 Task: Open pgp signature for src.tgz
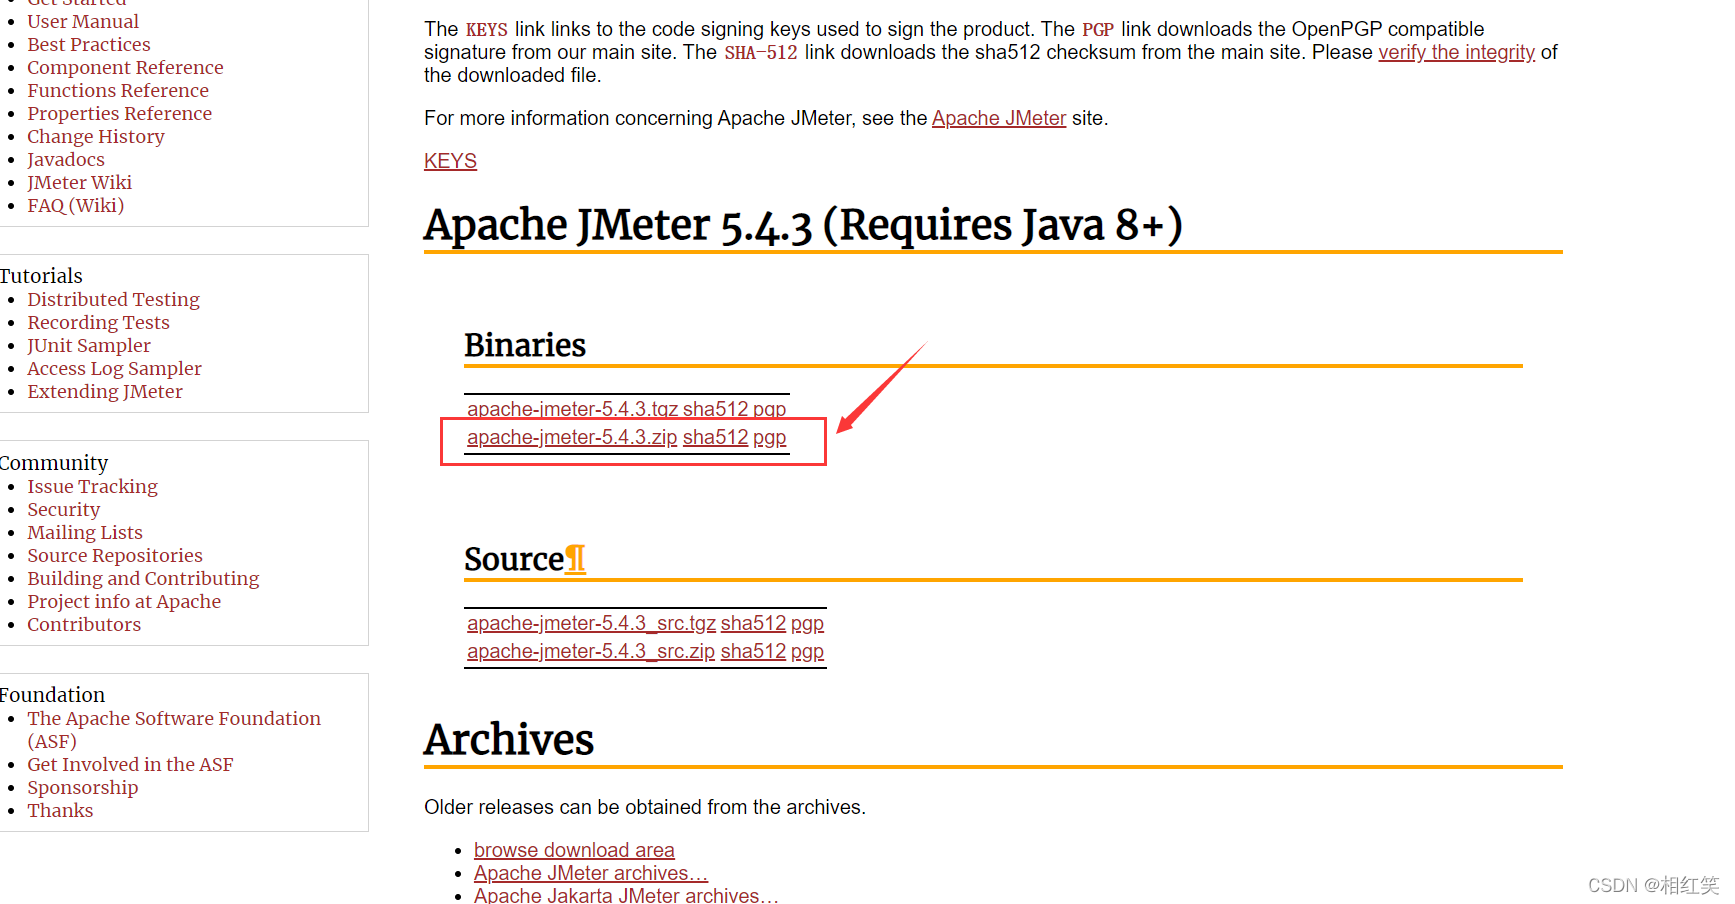tap(807, 623)
